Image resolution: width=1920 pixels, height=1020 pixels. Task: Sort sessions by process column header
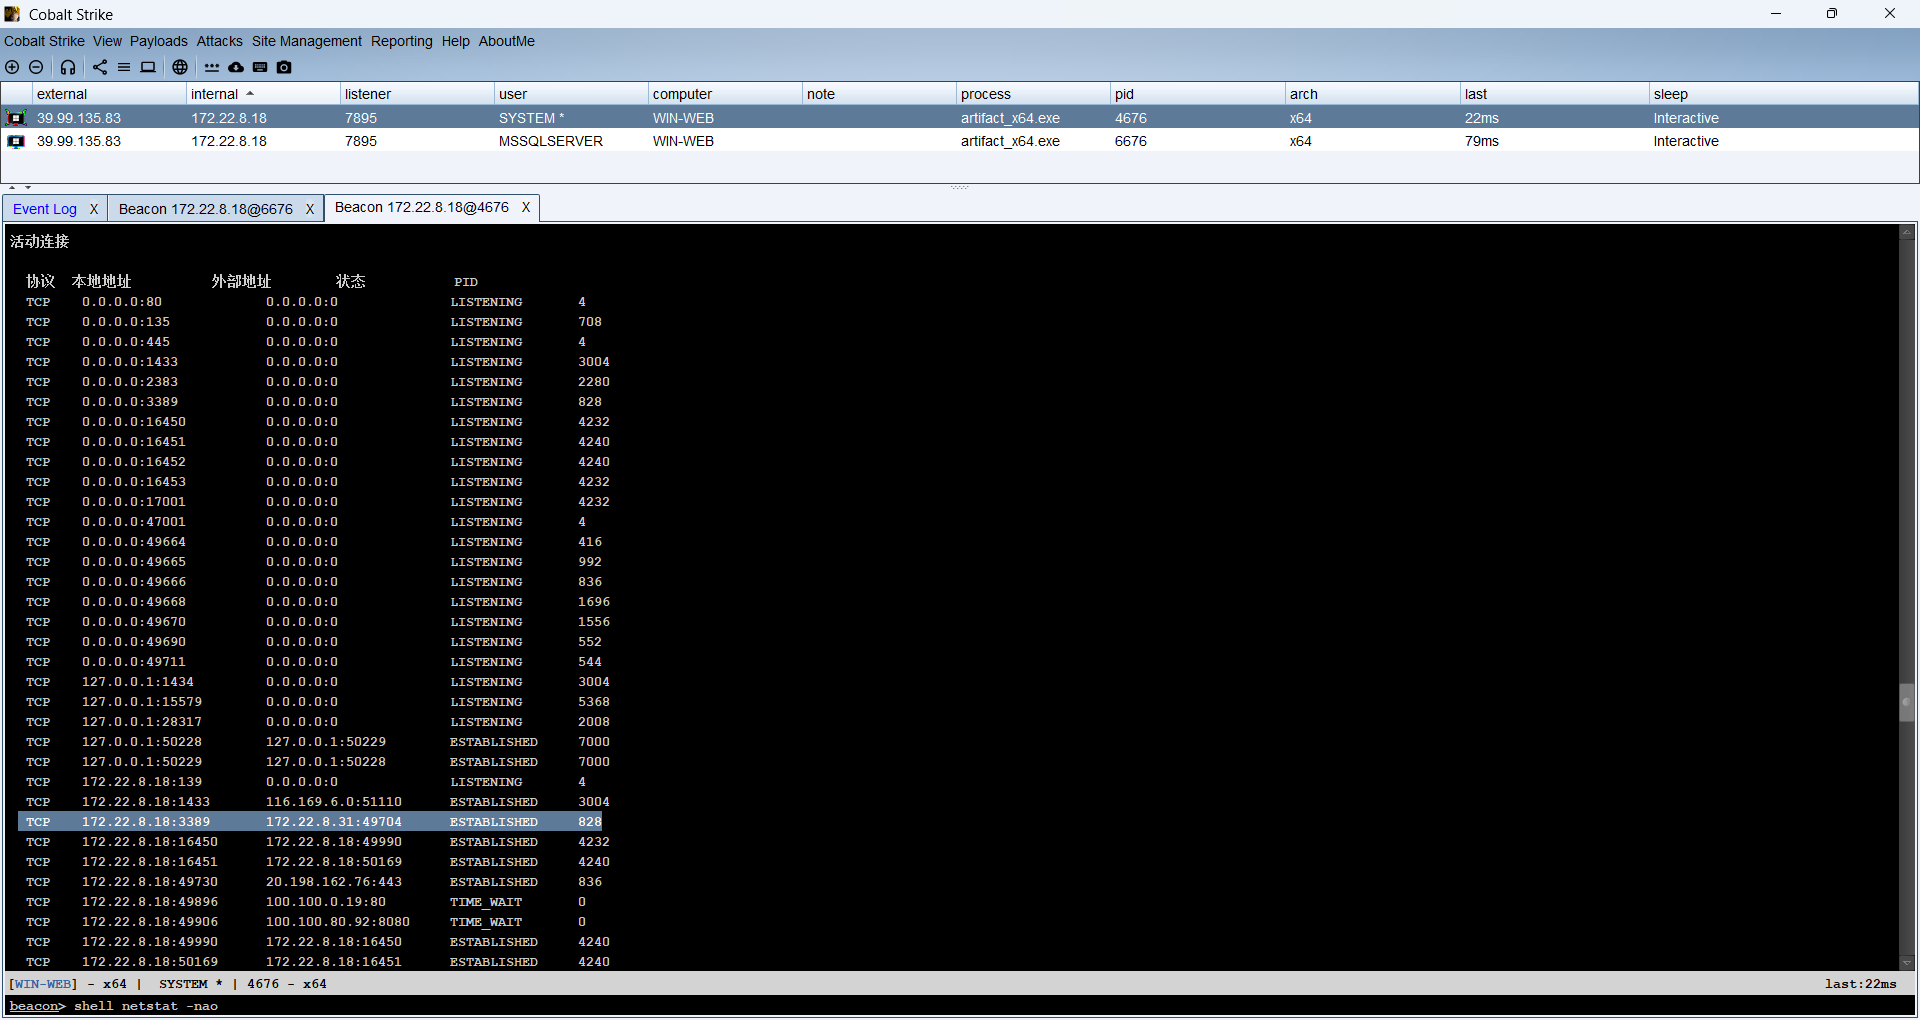point(1033,94)
